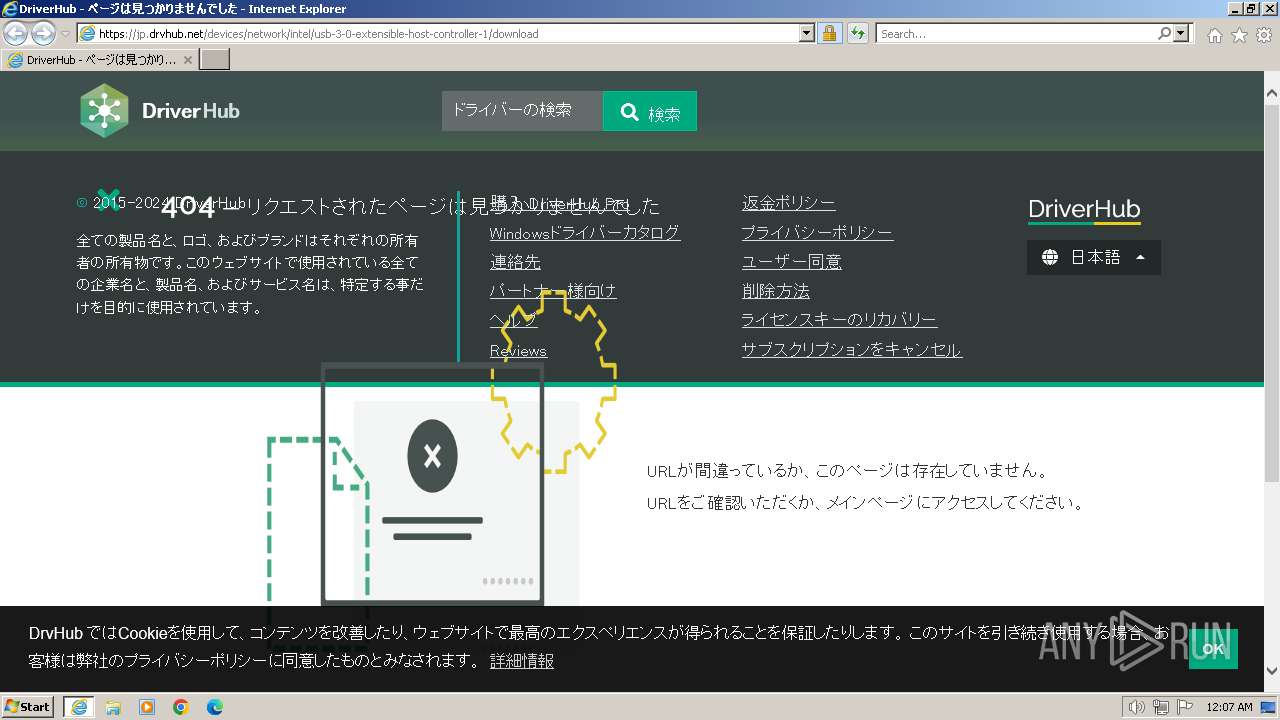This screenshot has width=1280, height=720.
Task: Click the globe icon in language selector
Action: tap(1050, 257)
